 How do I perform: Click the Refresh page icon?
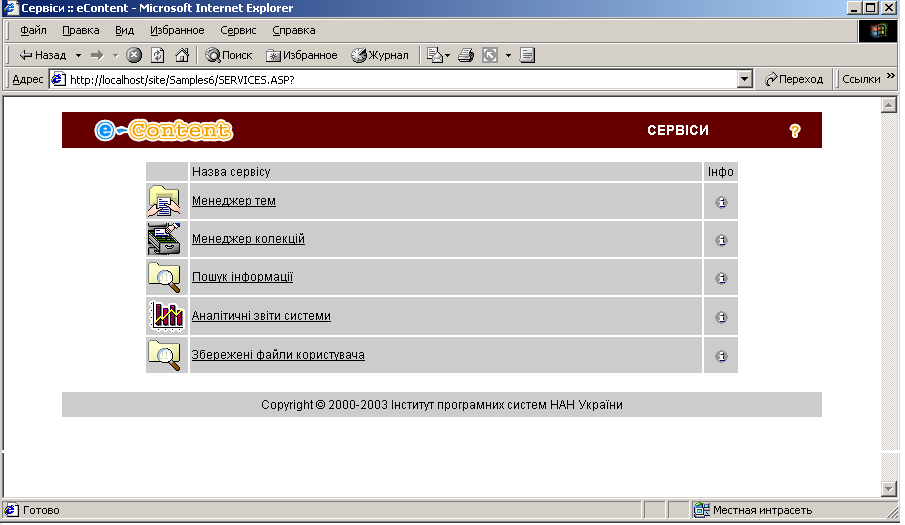tap(158, 55)
